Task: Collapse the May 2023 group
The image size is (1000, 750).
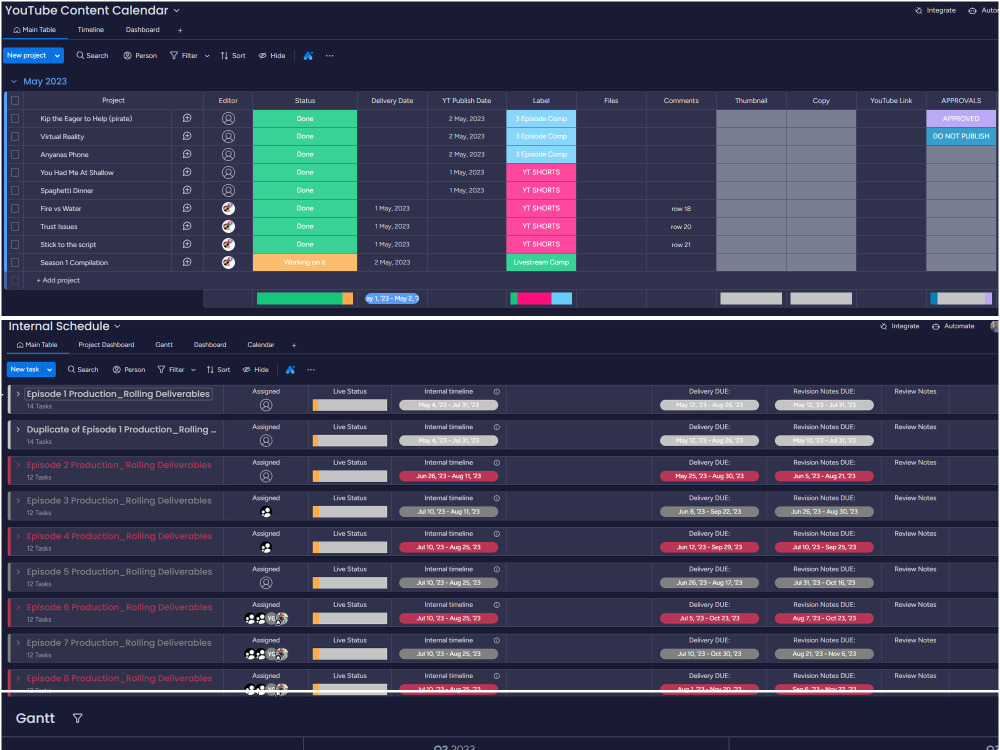Action: pyautogui.click(x=13, y=82)
